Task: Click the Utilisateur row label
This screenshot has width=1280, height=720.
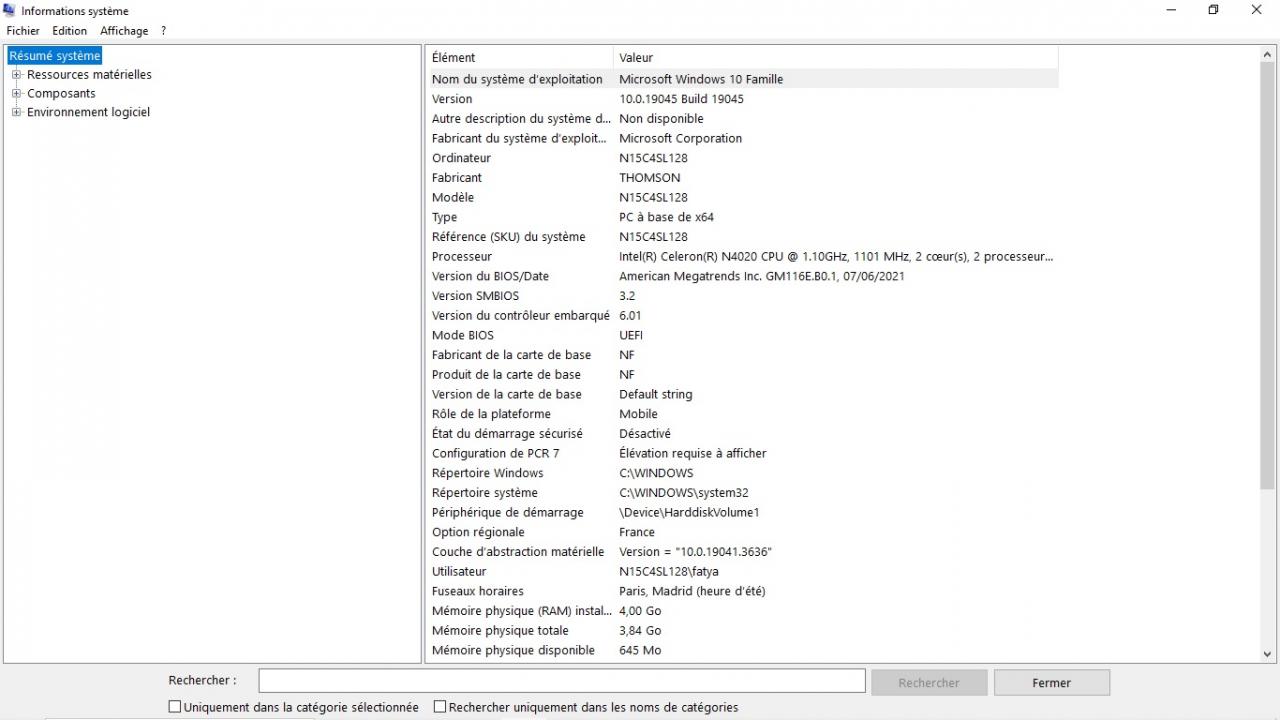Action: [459, 572]
